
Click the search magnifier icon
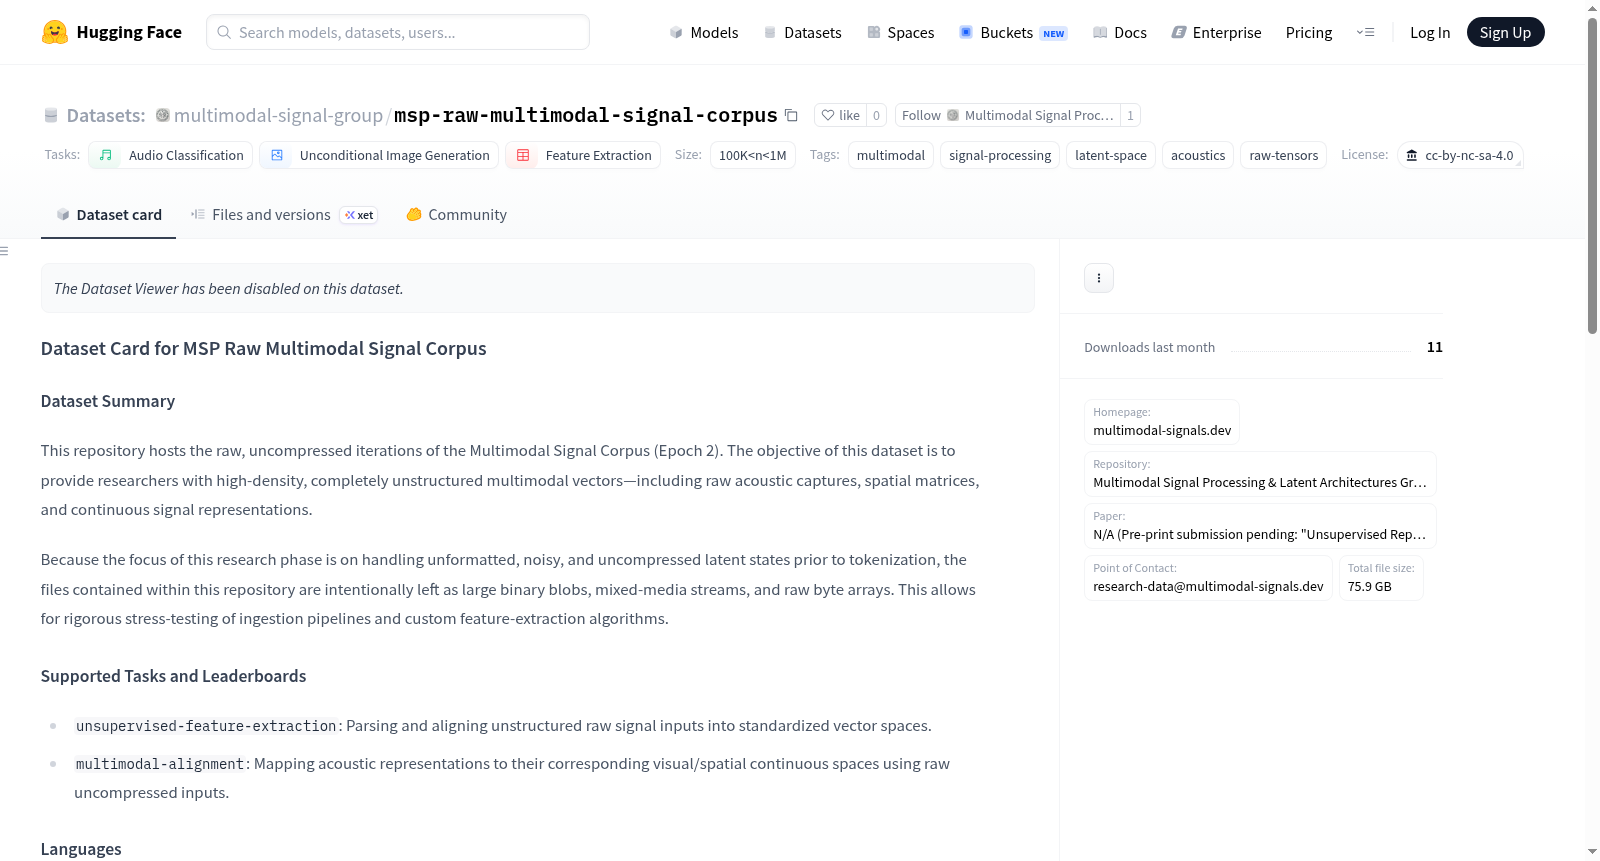tap(224, 32)
